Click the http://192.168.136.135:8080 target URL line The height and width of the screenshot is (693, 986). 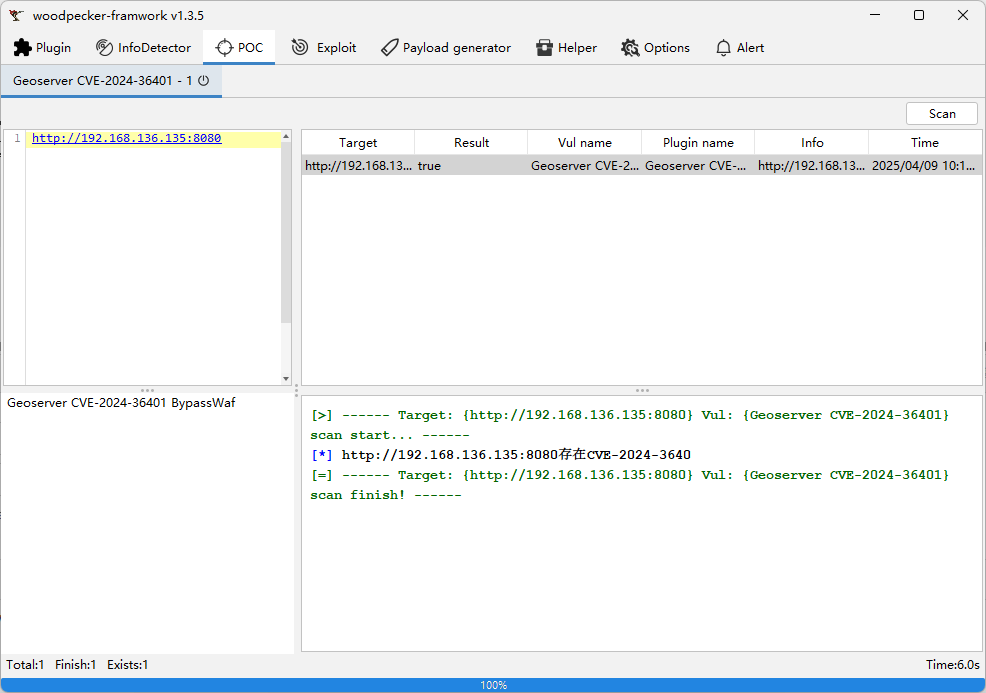pyautogui.click(x=126, y=139)
